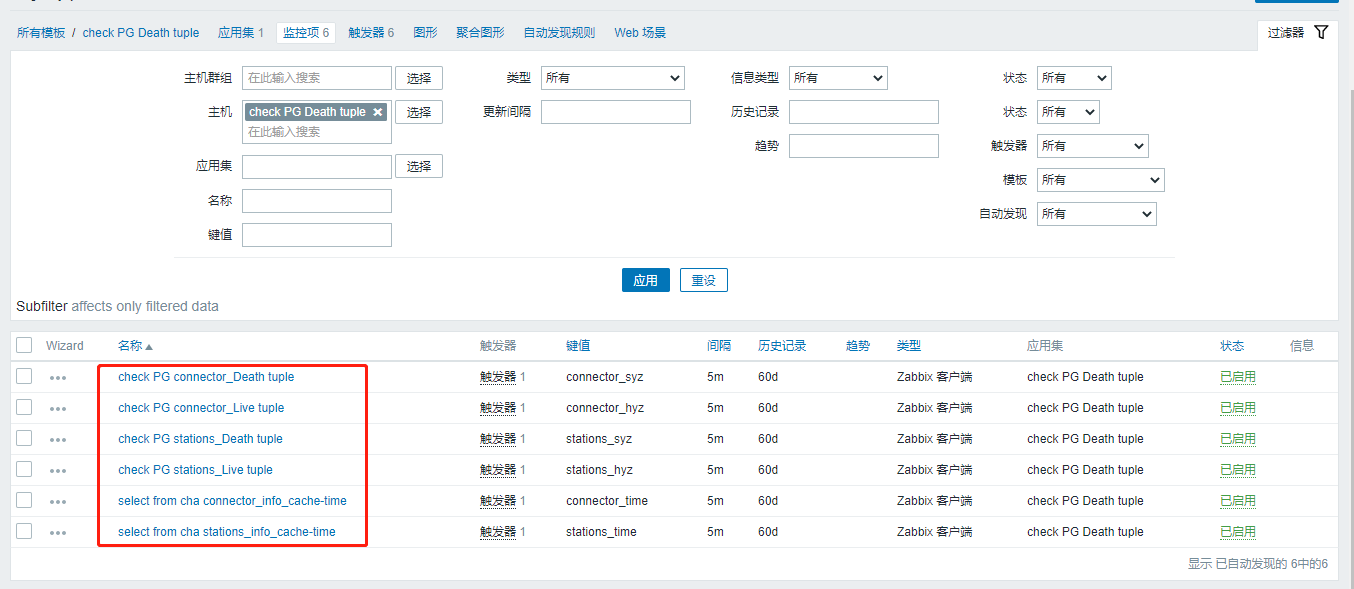Sort by 历史记录 column header
This screenshot has height=589, width=1354.
tap(782, 346)
